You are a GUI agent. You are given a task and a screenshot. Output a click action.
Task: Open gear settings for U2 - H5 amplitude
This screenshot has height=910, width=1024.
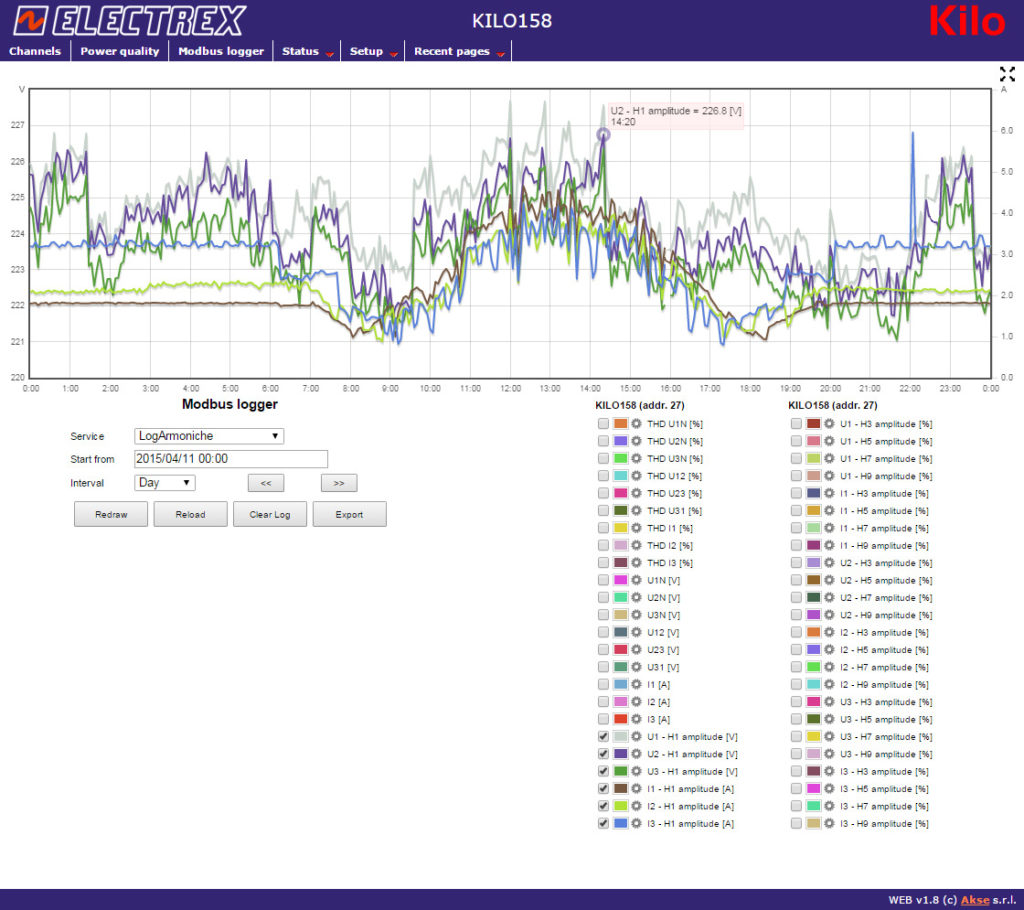pyautogui.click(x=829, y=580)
